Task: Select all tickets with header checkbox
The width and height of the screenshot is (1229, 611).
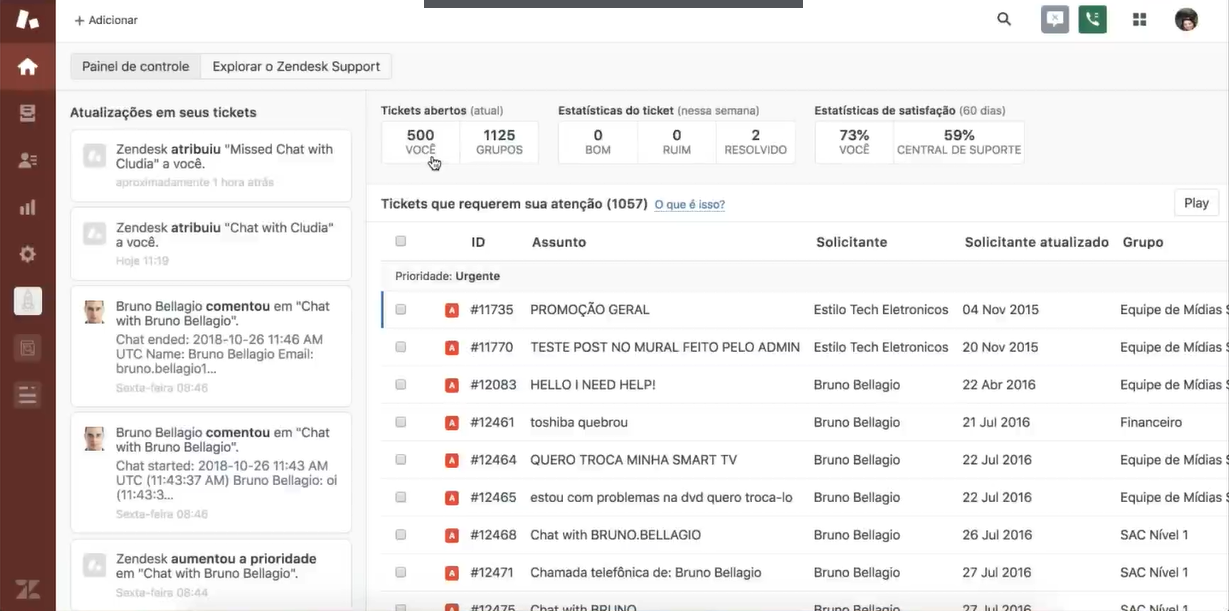Action: [401, 241]
